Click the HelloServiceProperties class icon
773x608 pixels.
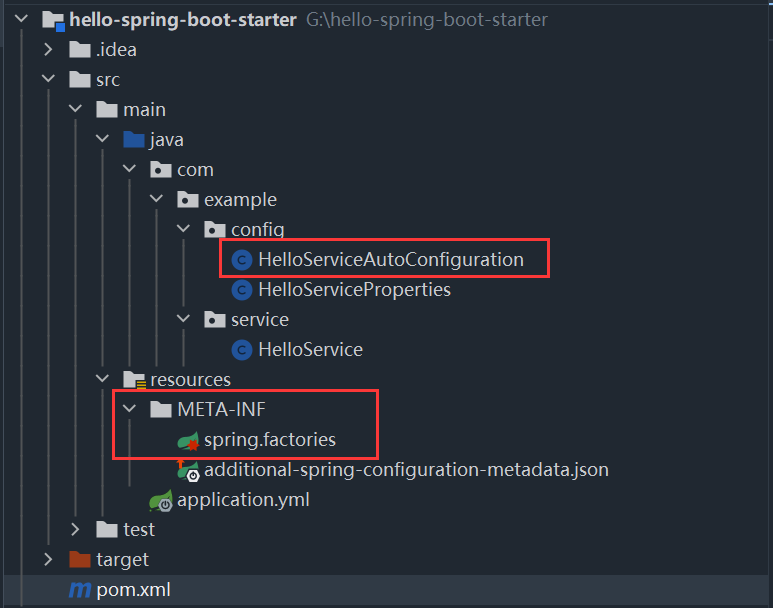click(x=241, y=290)
